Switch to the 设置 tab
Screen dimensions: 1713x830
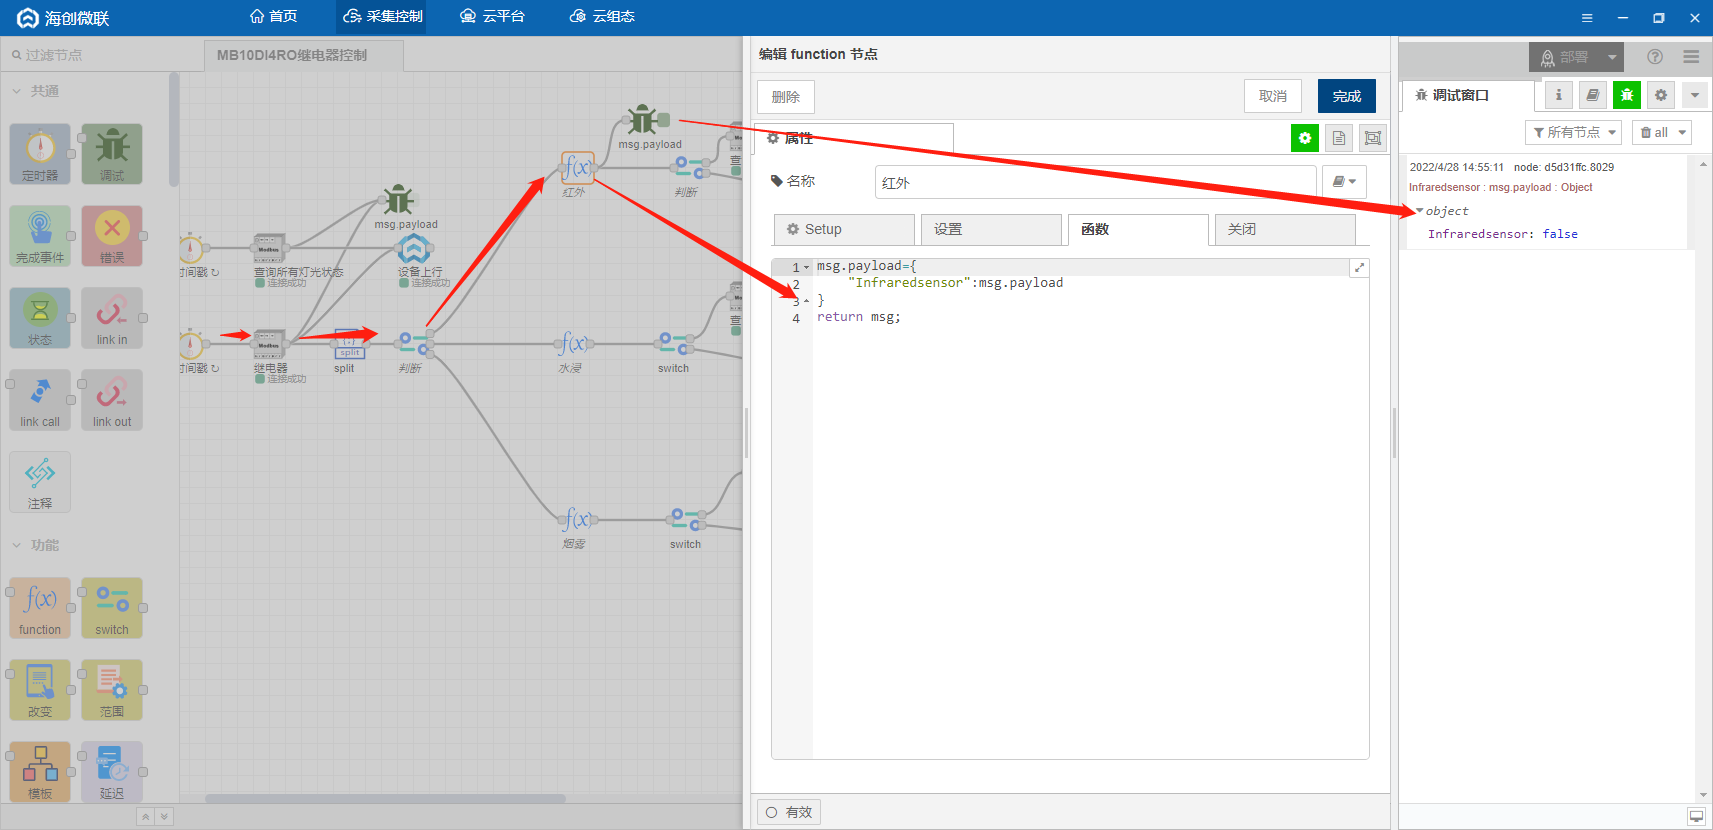pyautogui.click(x=991, y=229)
